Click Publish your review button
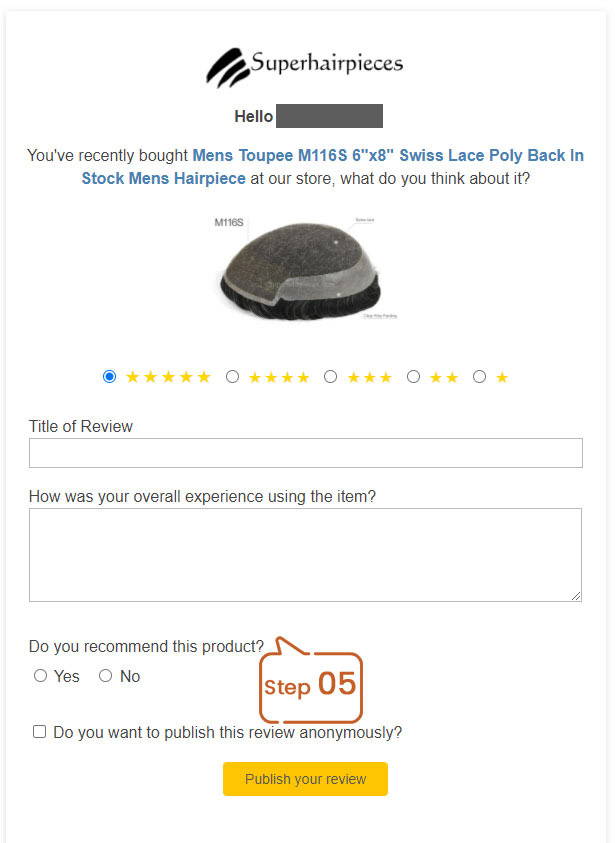The image size is (615, 843). pyautogui.click(x=305, y=778)
